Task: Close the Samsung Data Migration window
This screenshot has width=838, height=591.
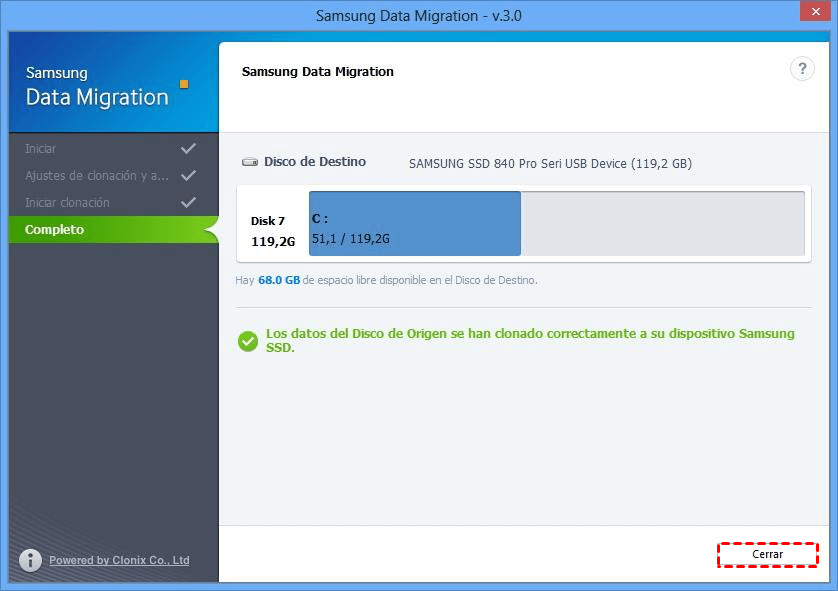Action: tap(815, 11)
